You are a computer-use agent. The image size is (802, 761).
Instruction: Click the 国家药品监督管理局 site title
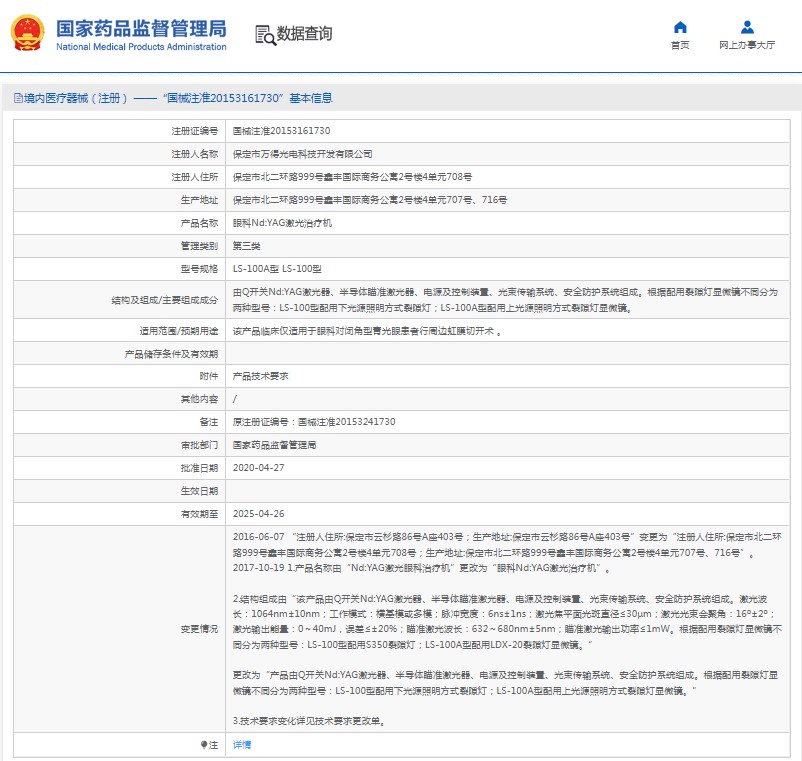140,28
